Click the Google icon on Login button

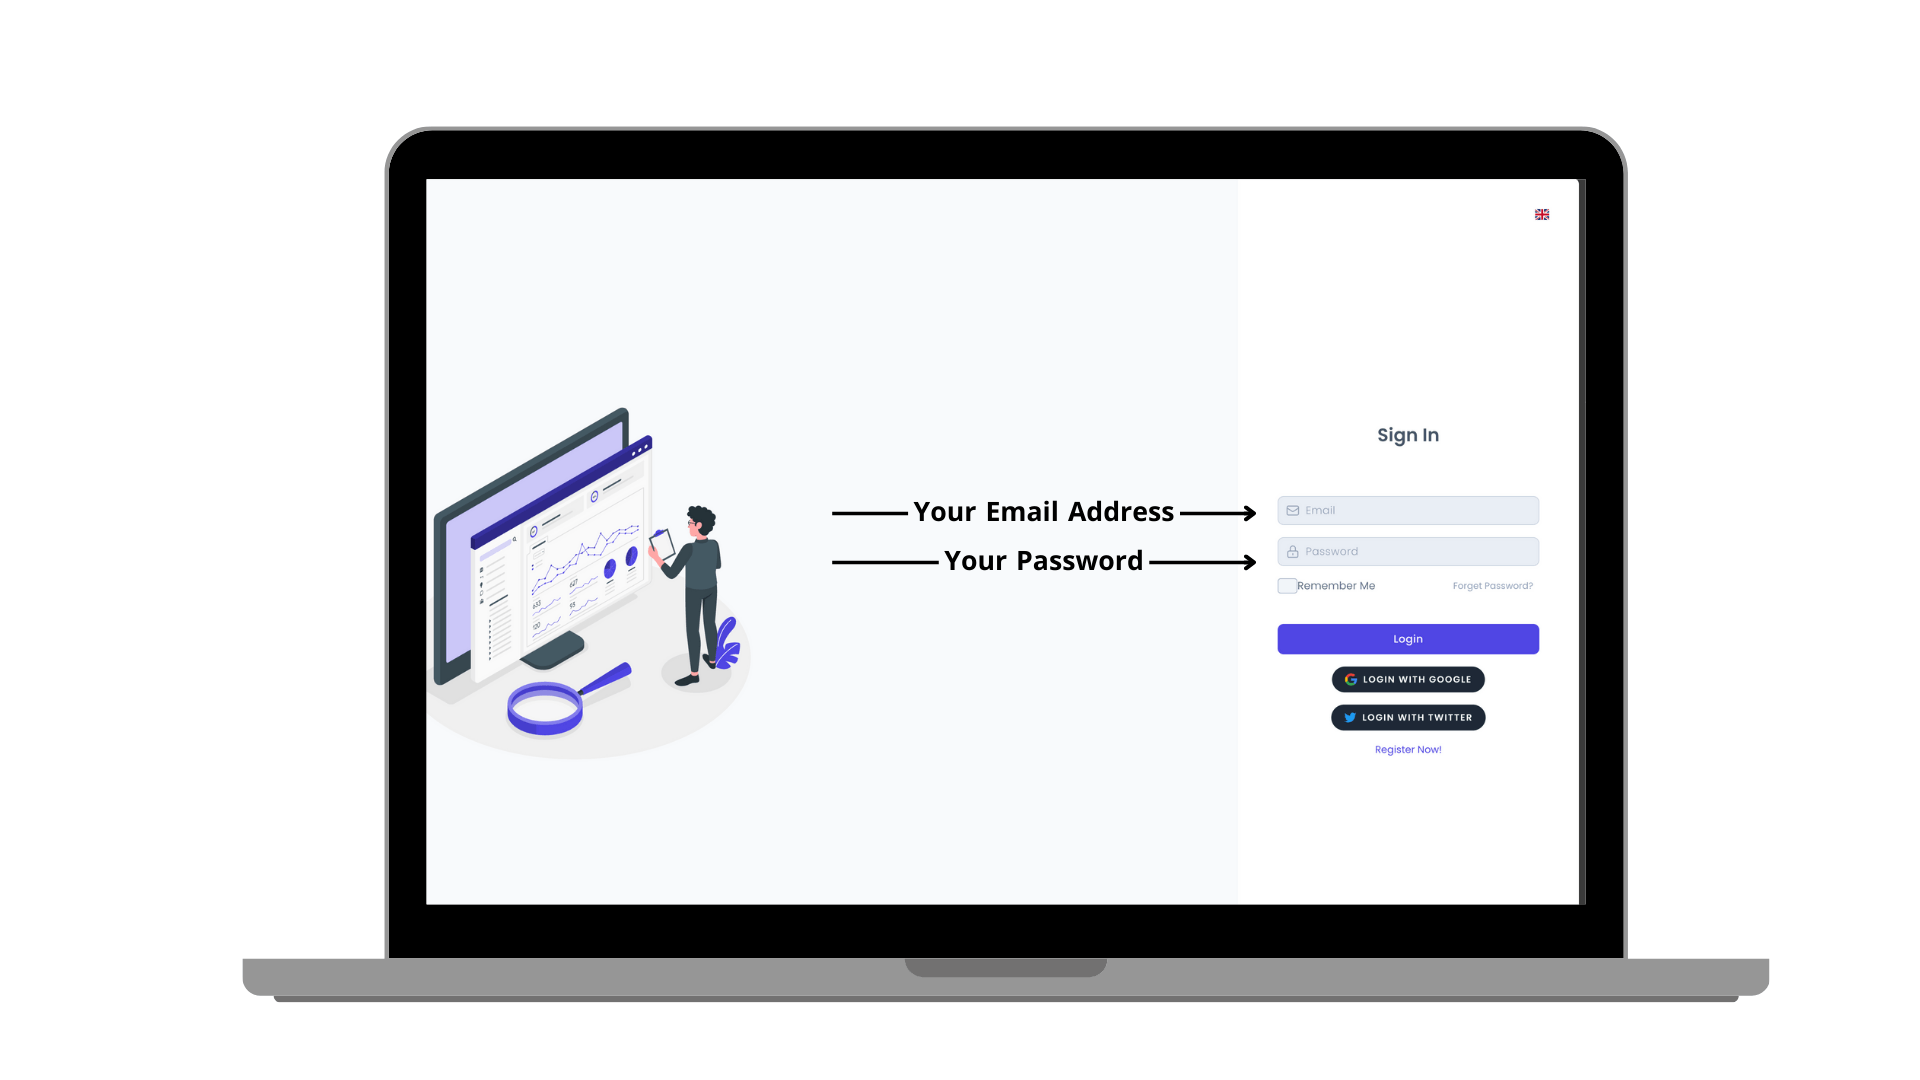coord(1350,679)
